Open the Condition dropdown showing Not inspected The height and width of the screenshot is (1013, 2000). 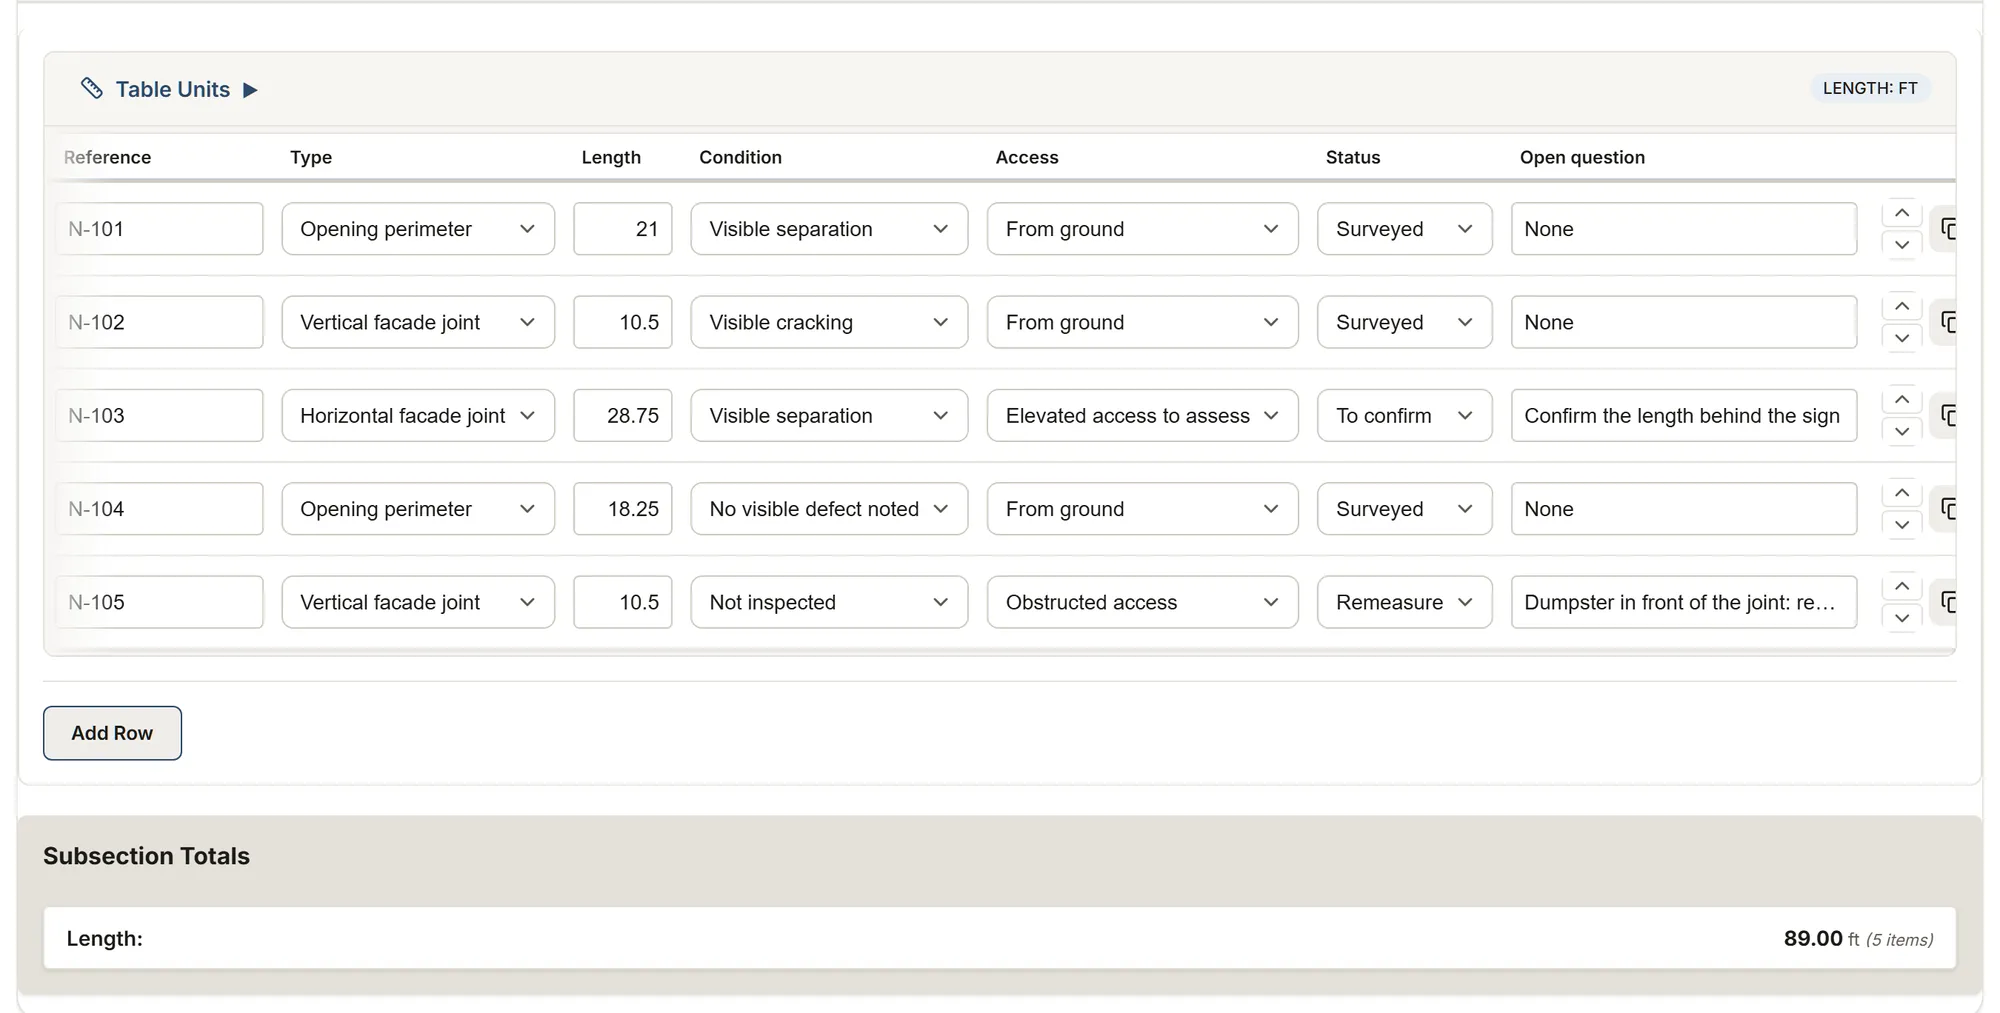coord(829,602)
